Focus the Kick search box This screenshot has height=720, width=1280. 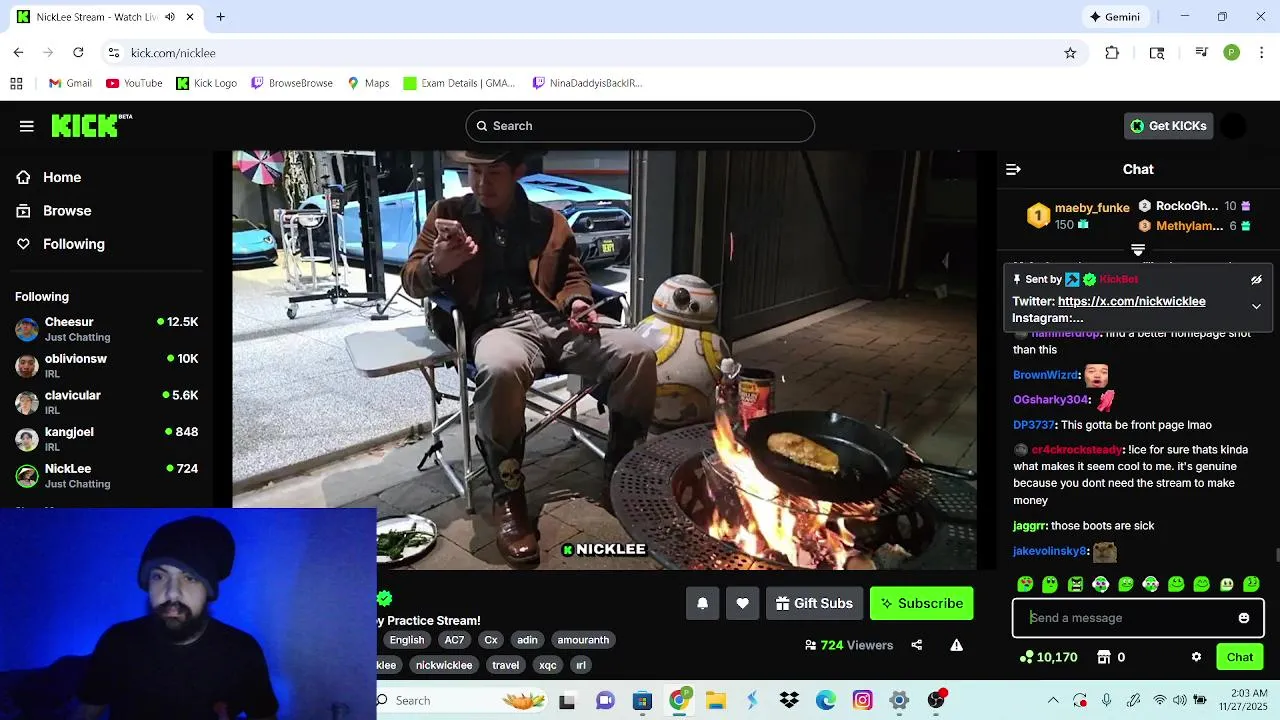[640, 126]
